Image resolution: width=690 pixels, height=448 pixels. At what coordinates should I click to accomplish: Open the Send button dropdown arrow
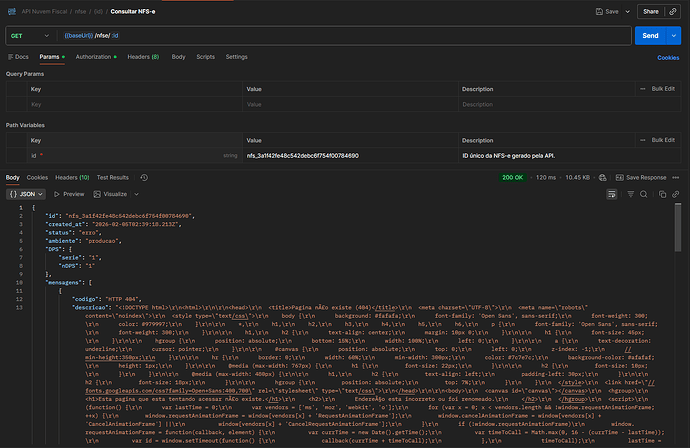[673, 35]
